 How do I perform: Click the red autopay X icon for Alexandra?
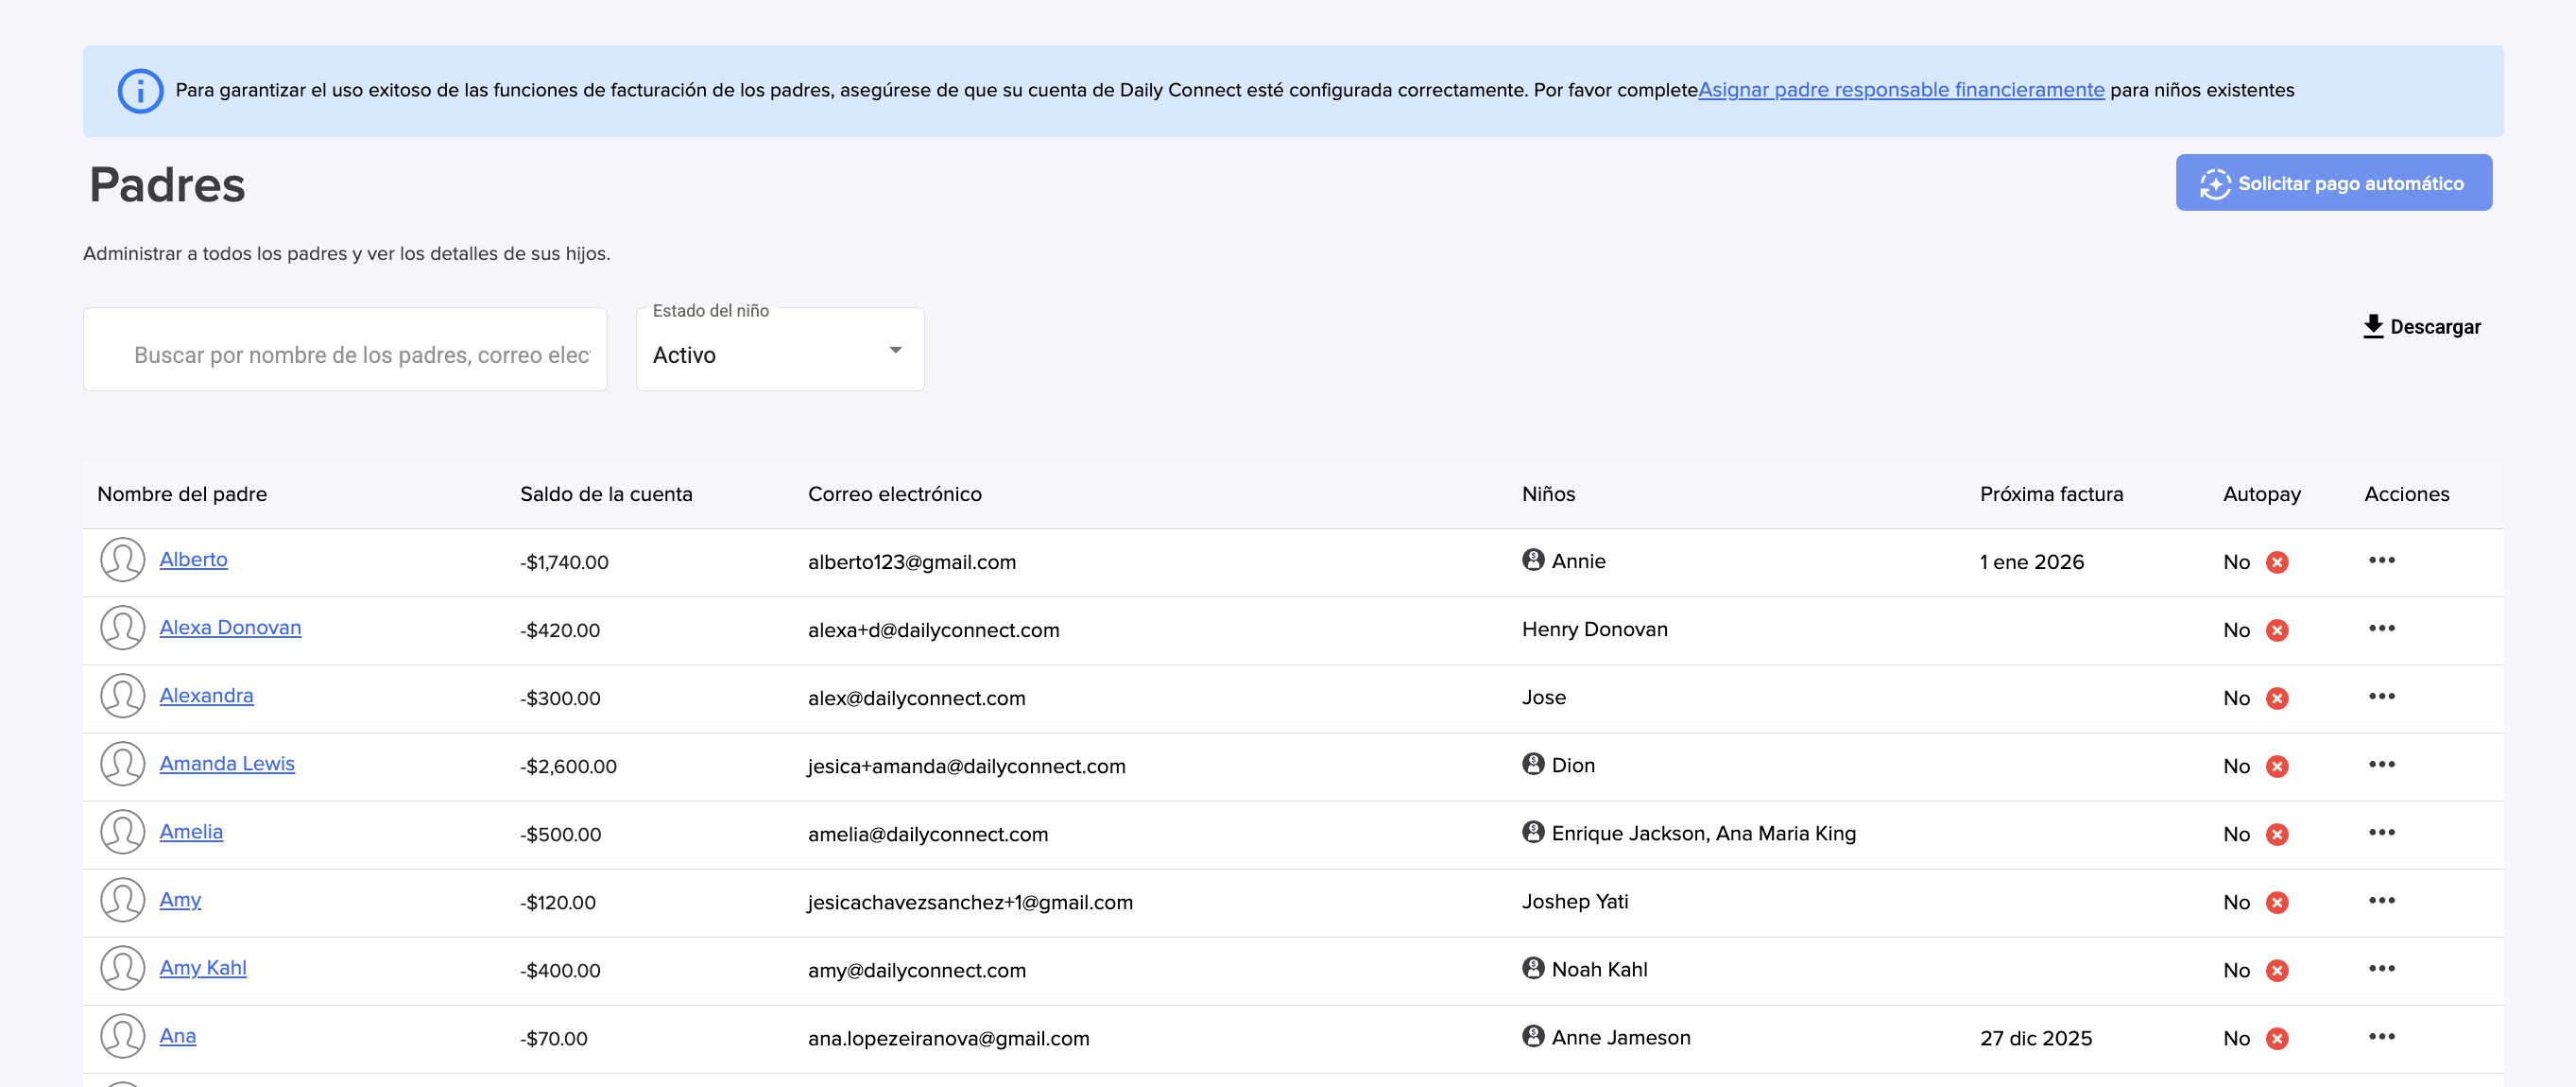coord(2277,698)
